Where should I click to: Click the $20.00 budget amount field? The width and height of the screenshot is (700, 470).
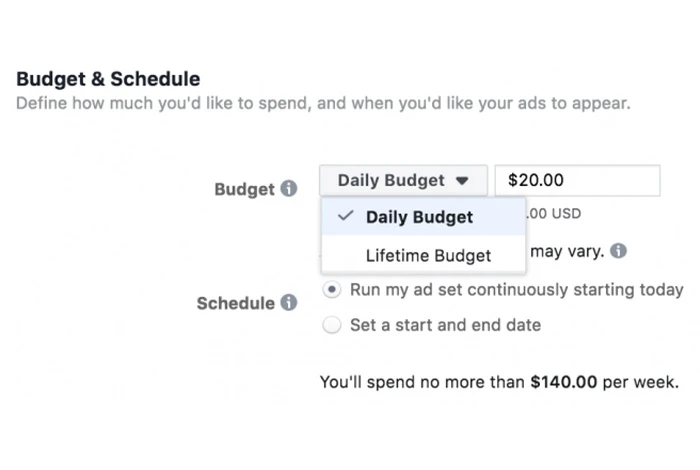coord(577,181)
